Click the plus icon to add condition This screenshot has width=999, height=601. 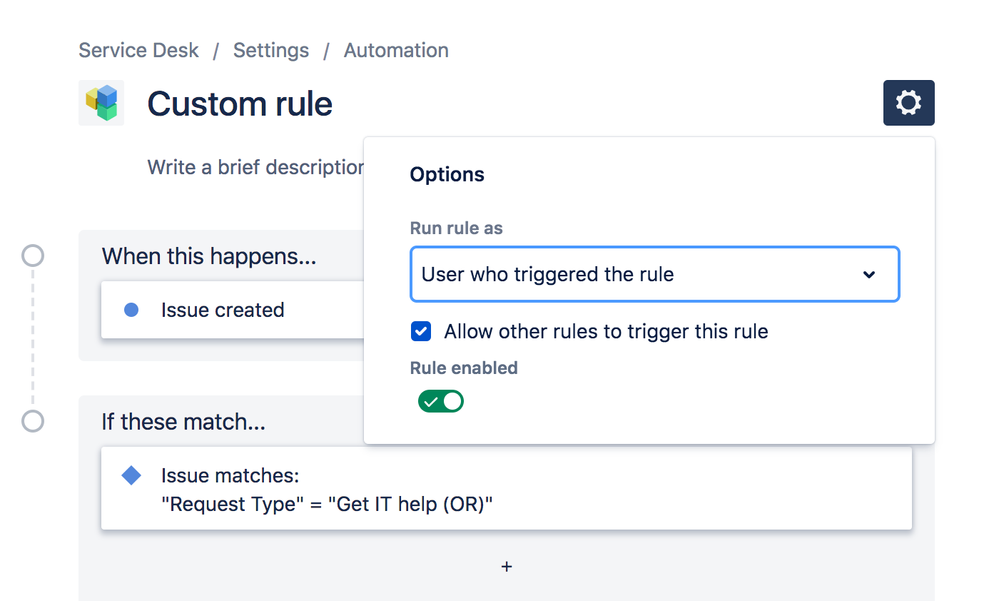tap(506, 567)
